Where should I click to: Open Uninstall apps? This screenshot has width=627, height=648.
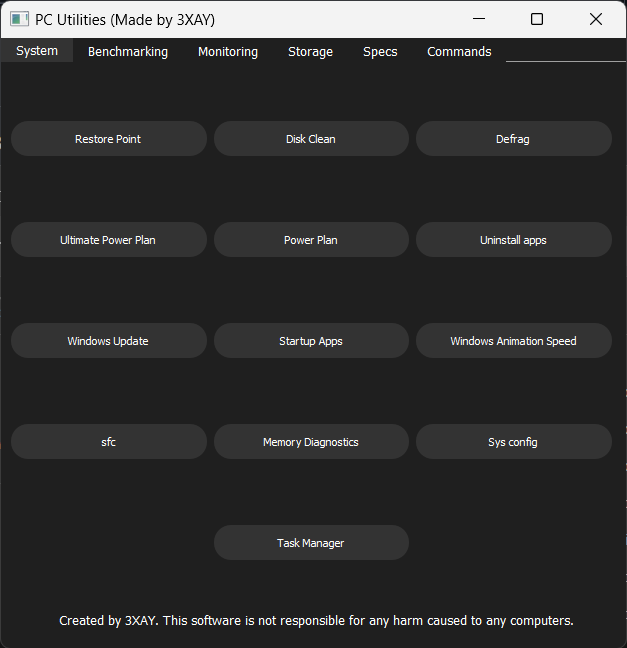(x=514, y=240)
